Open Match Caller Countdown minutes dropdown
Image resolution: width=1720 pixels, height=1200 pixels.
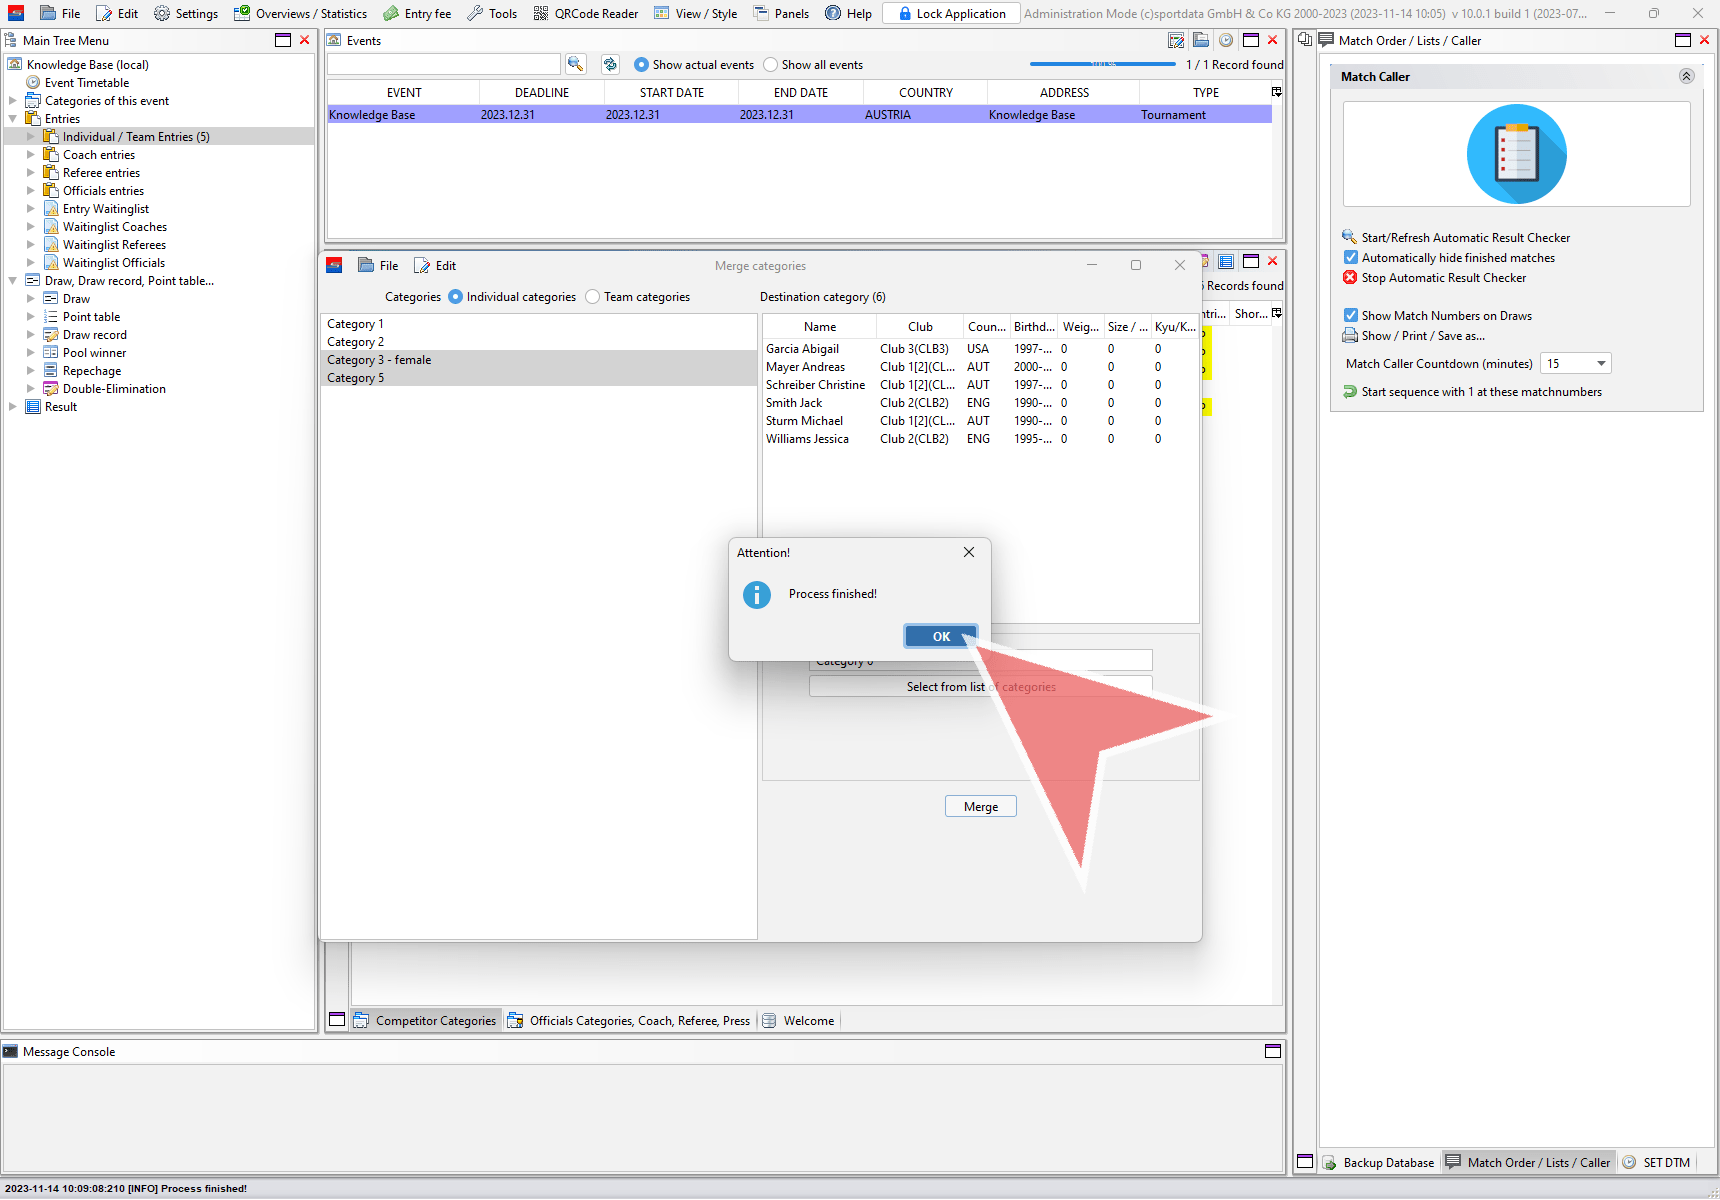click(1601, 364)
